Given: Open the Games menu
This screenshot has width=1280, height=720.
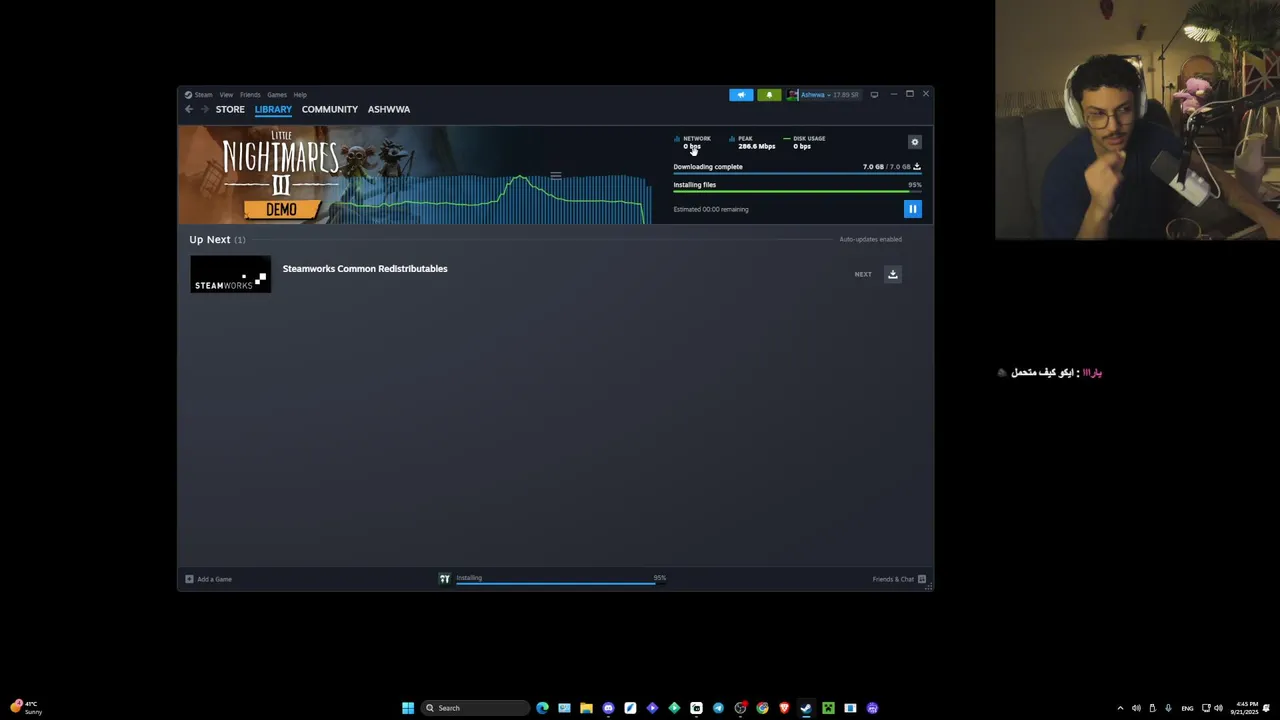Looking at the screenshot, I should coord(277,95).
